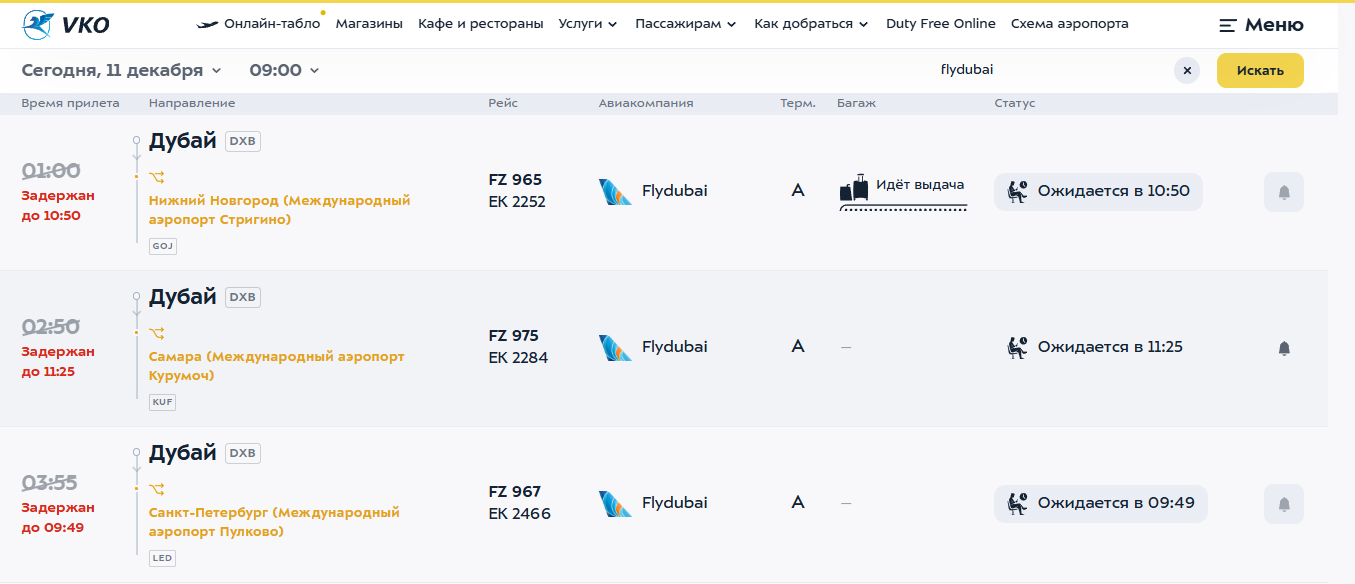Open the 09:00 time dropdown
The image size is (1355, 584).
(284, 70)
